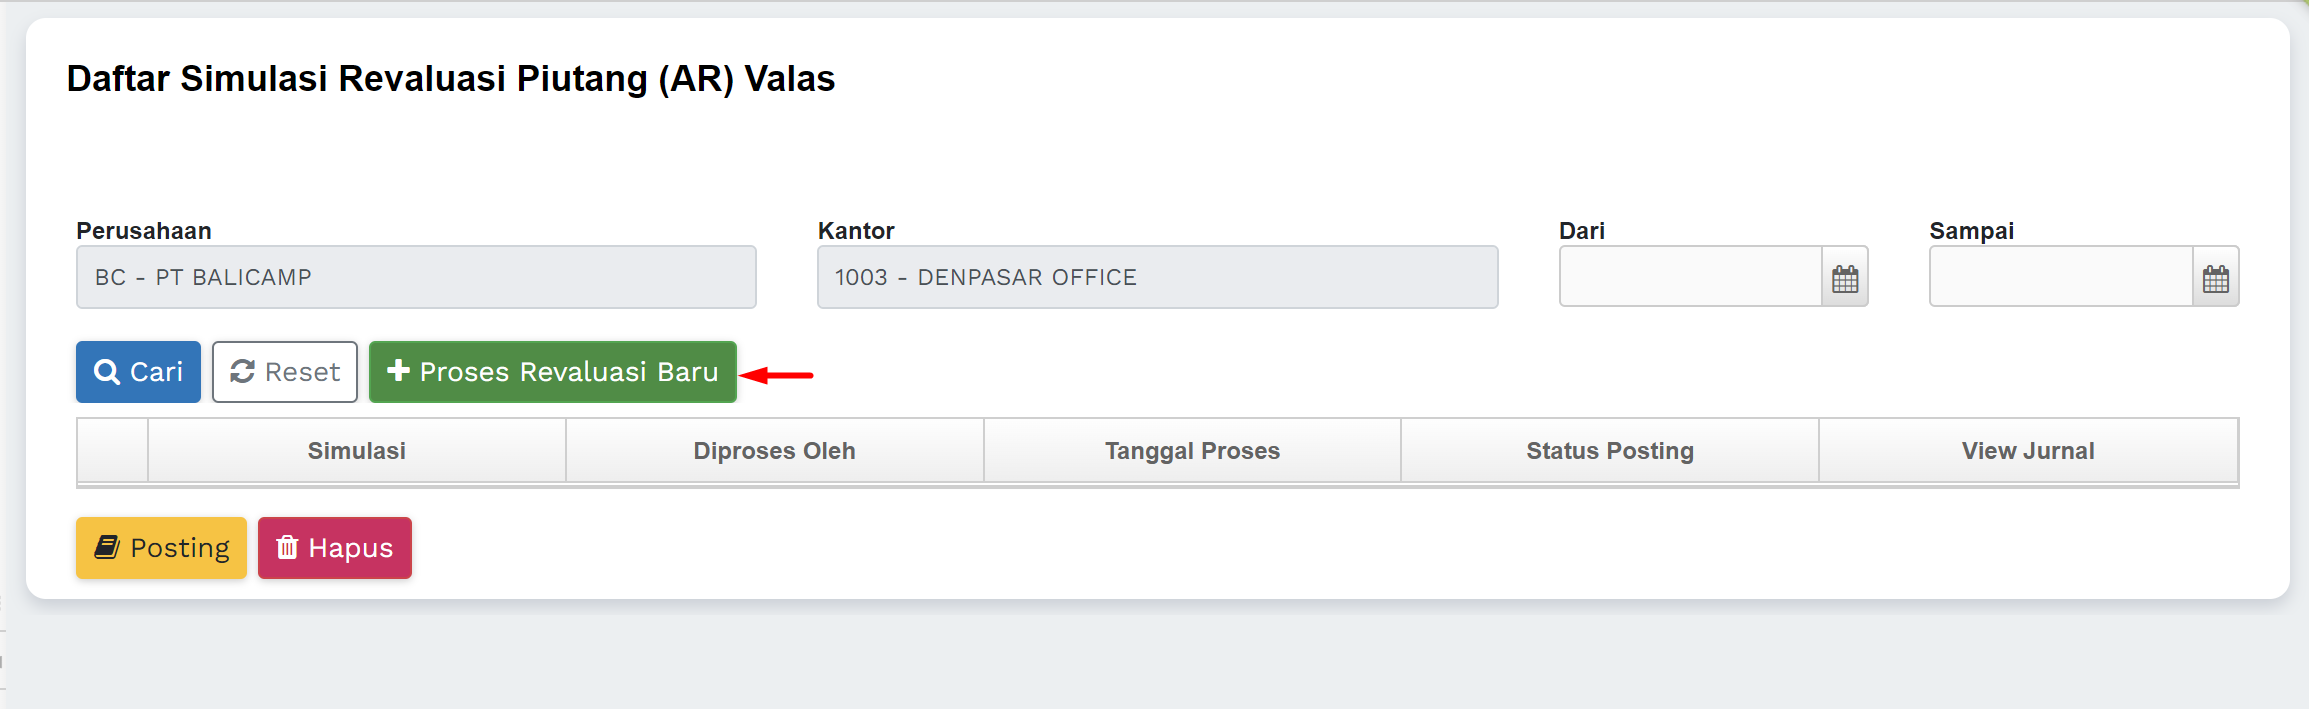
Task: Focus the Sampai date input field
Action: pos(2060,277)
